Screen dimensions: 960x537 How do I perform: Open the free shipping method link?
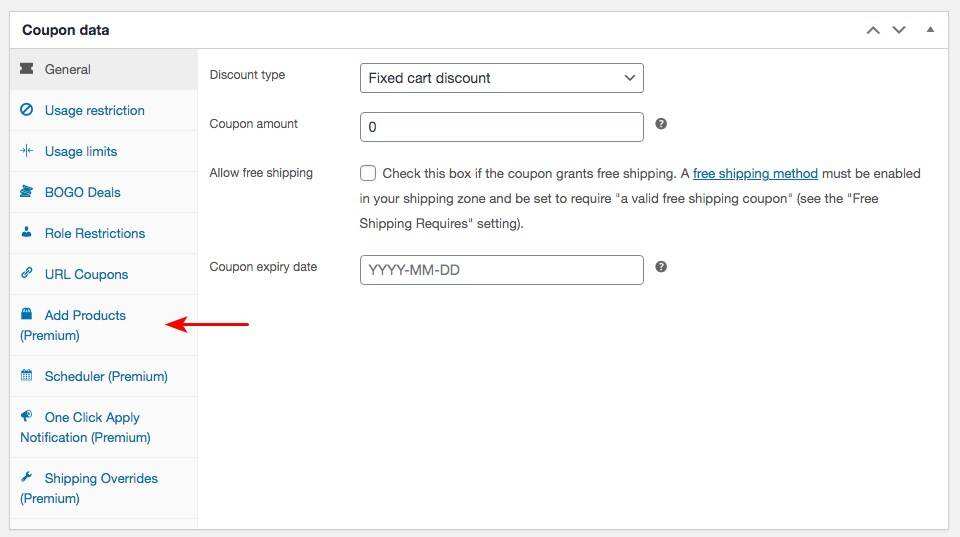click(x=755, y=173)
